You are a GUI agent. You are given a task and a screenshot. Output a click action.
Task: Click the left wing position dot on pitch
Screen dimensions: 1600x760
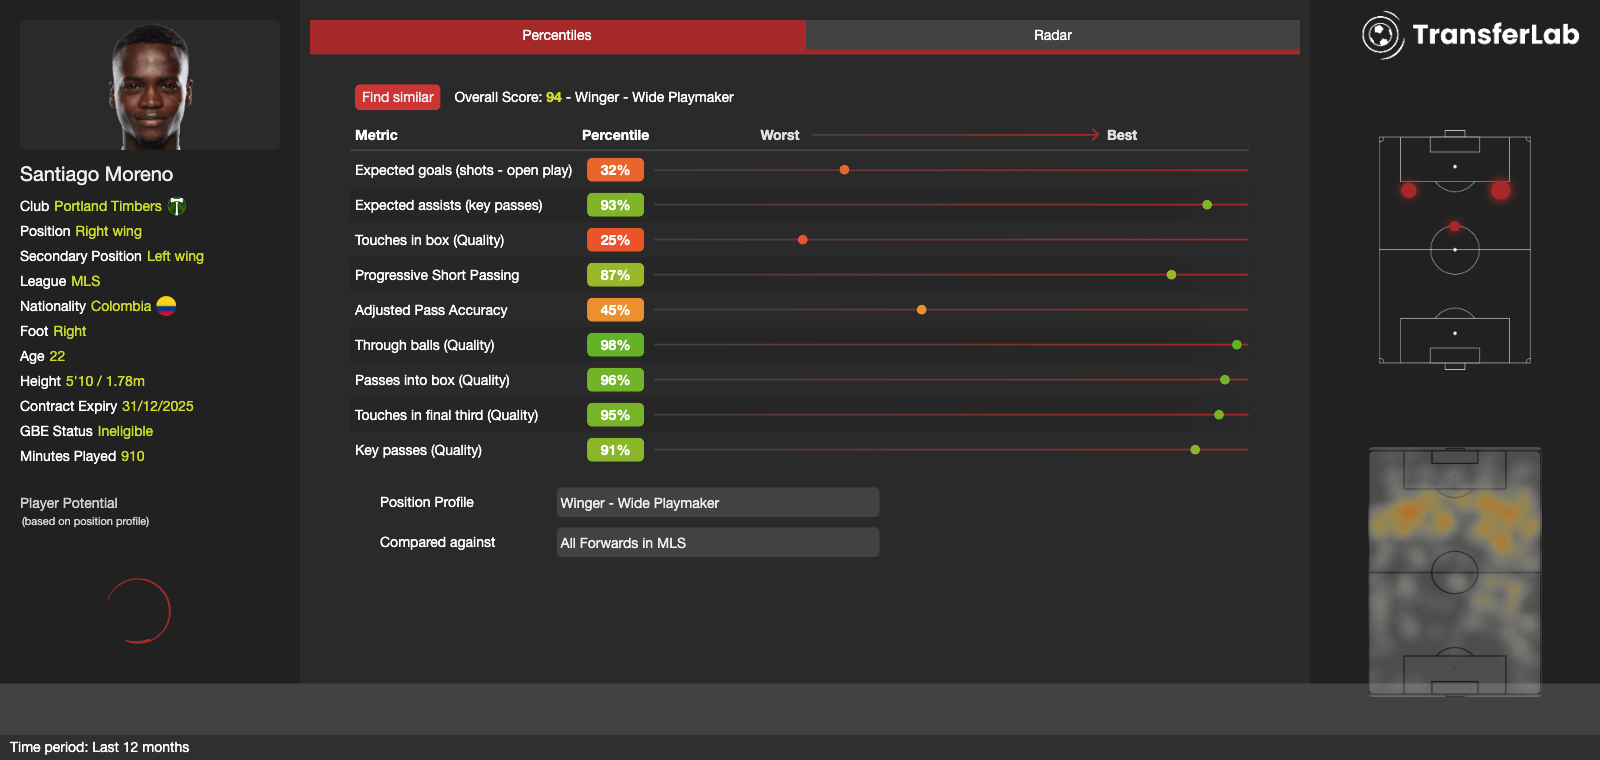(x=1409, y=190)
